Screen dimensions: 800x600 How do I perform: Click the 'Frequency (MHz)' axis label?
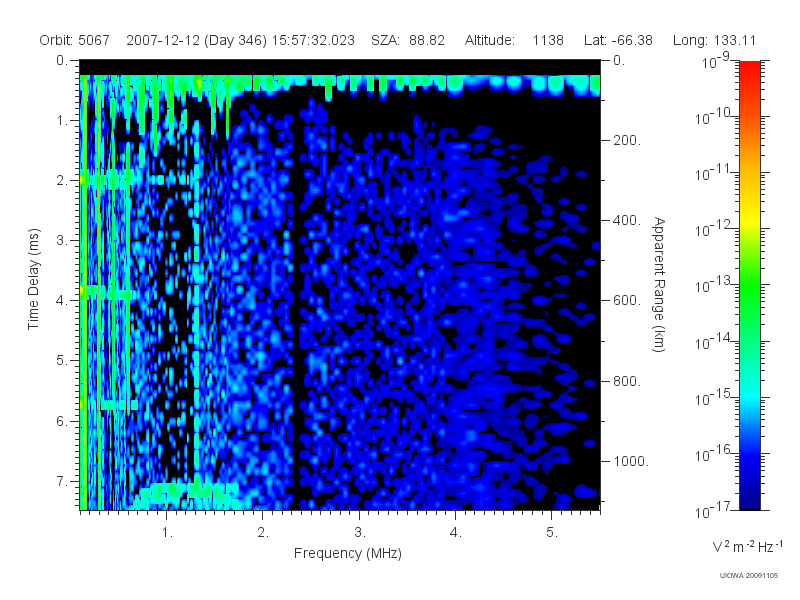(347, 553)
